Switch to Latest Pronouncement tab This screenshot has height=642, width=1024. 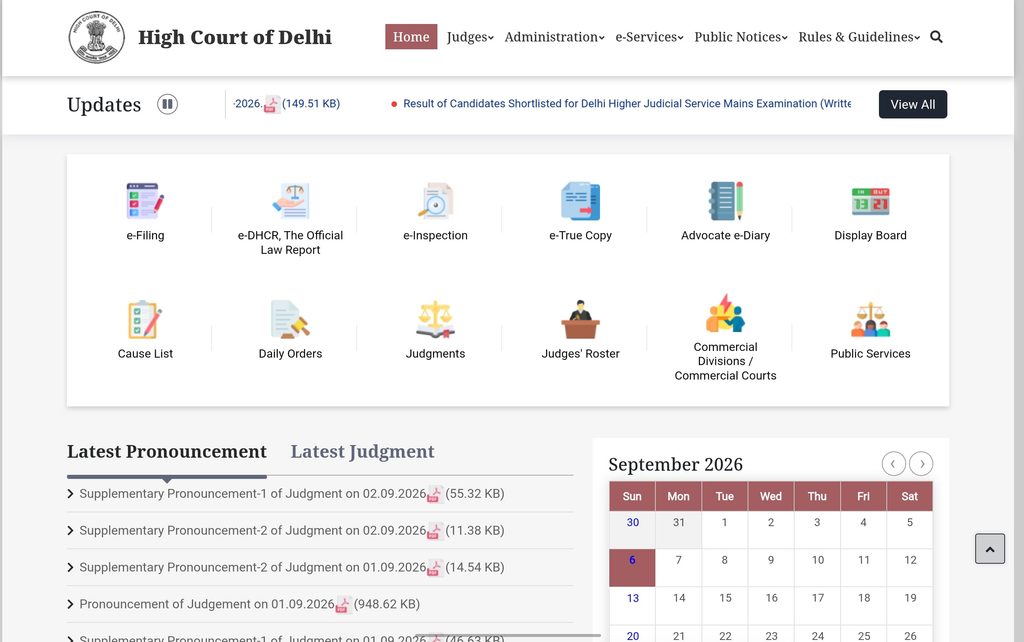pos(167,451)
